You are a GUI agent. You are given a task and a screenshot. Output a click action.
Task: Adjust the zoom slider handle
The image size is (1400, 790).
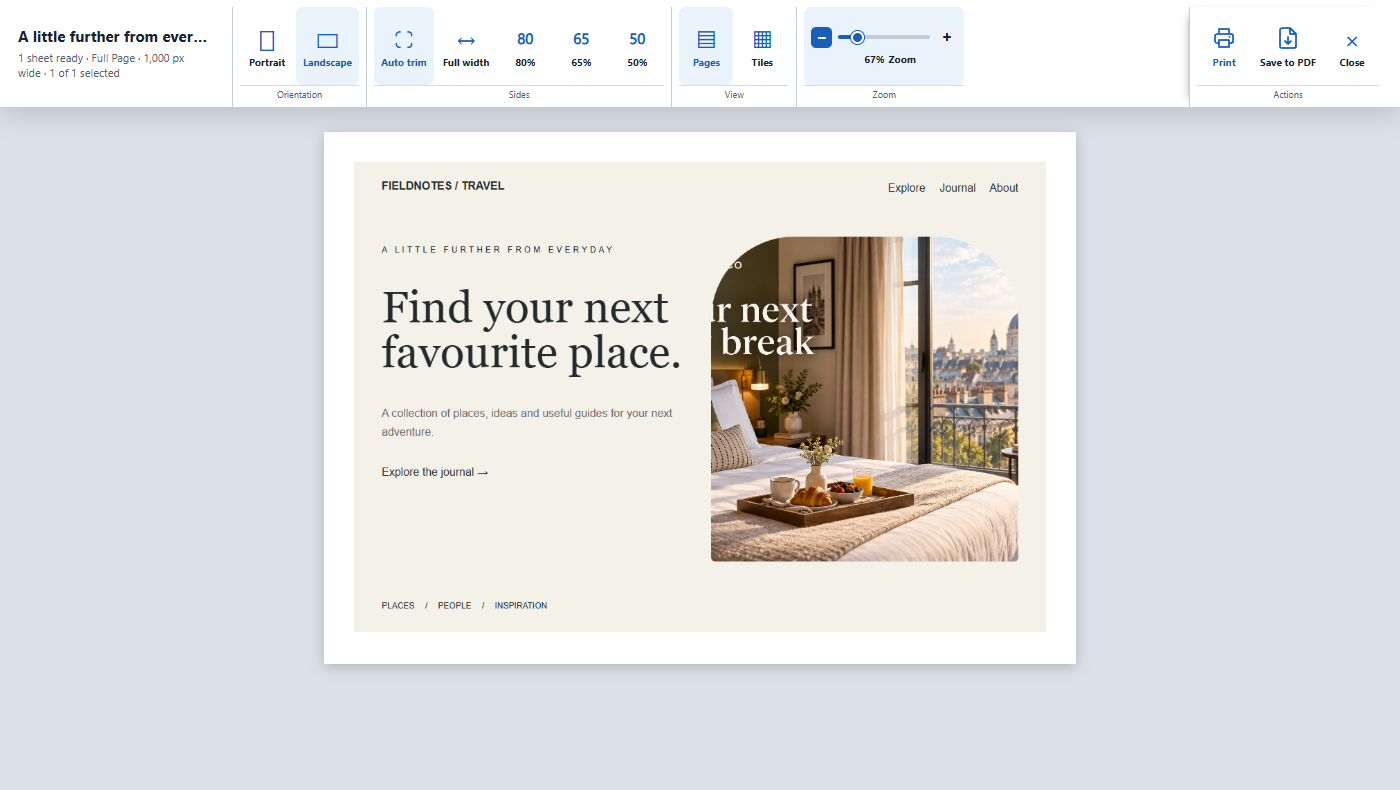coord(857,37)
